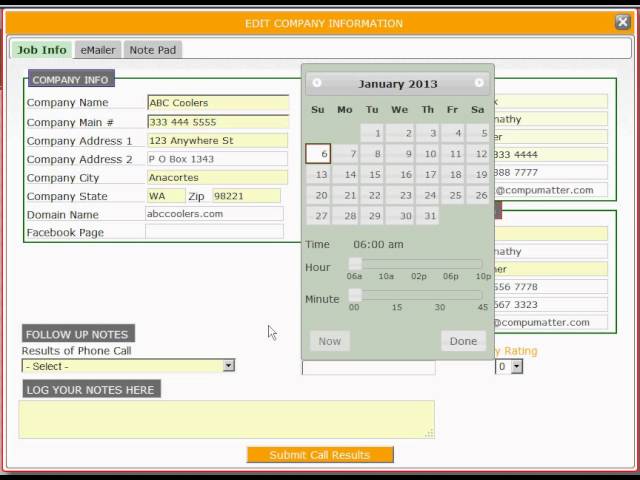Click the Now button in date picker
Screen dimensions: 640x480
pyautogui.click(x=330, y=341)
